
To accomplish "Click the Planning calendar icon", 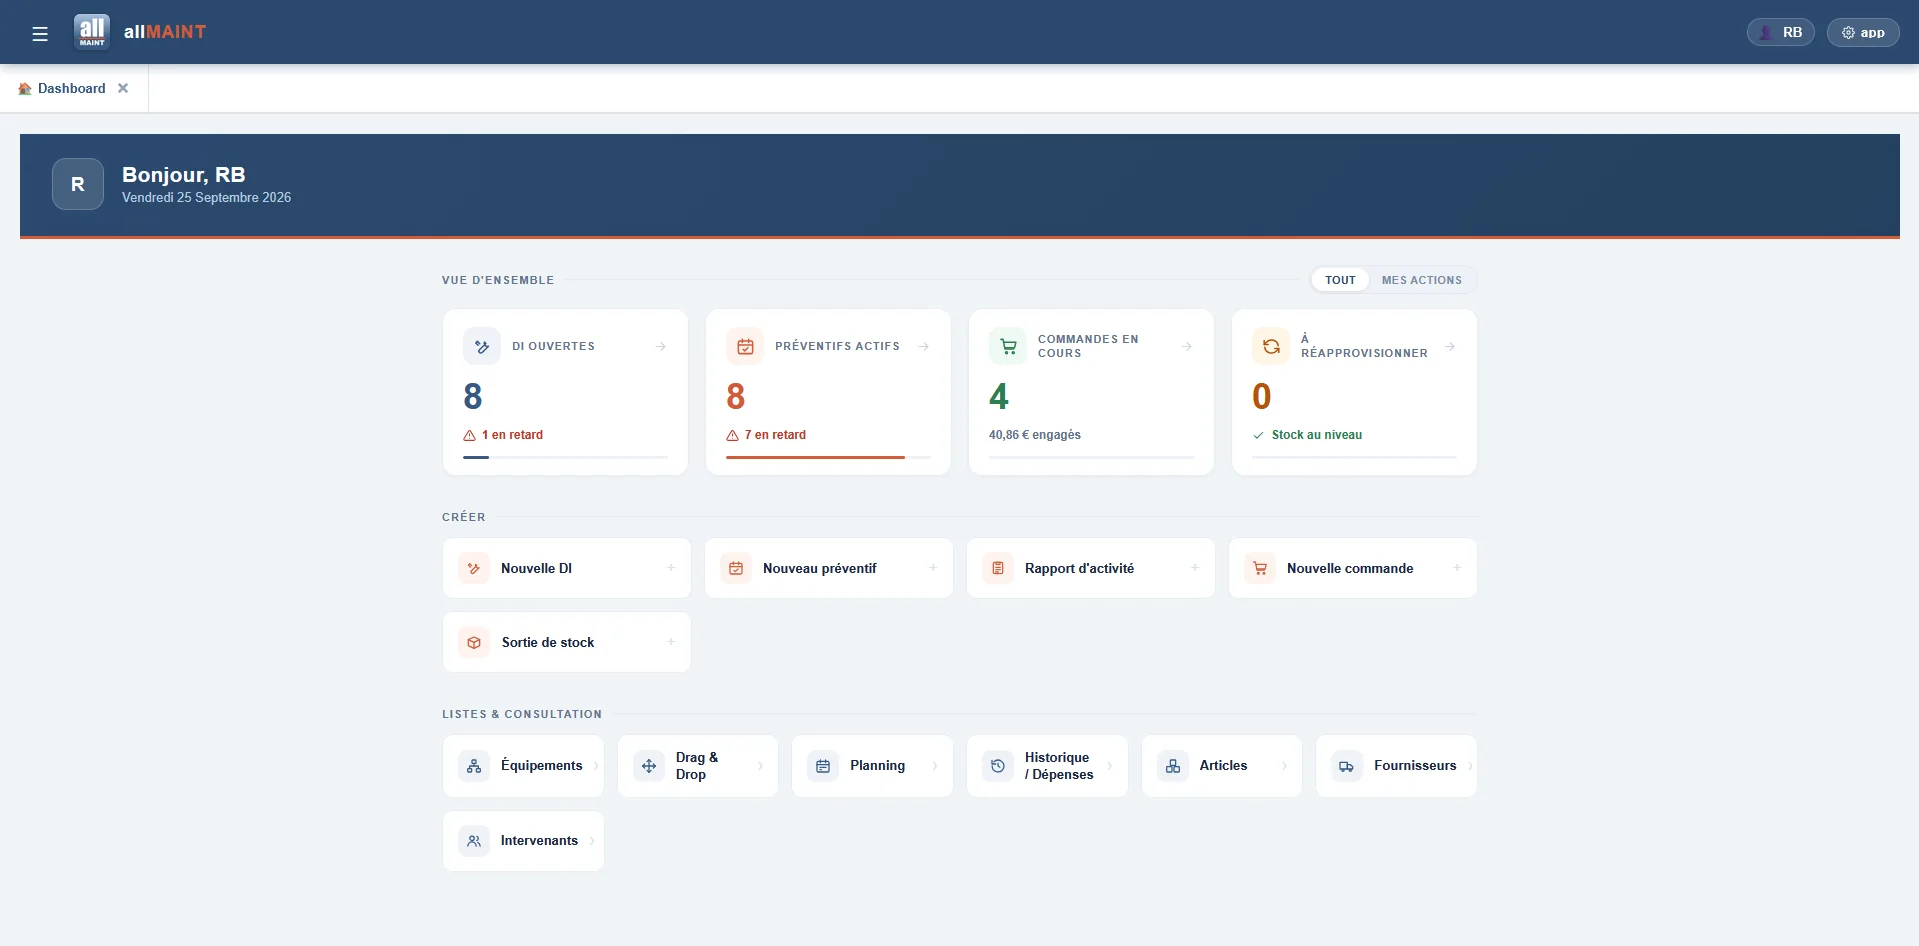I will click(x=823, y=766).
